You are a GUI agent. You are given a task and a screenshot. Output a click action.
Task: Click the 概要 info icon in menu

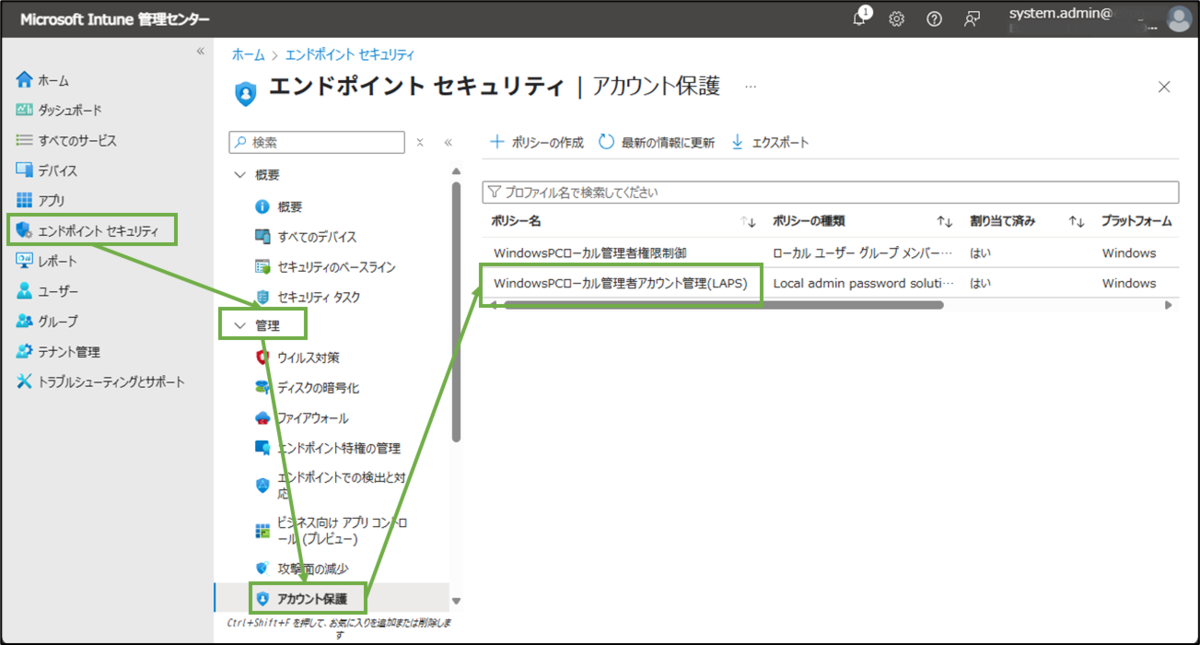tap(263, 207)
